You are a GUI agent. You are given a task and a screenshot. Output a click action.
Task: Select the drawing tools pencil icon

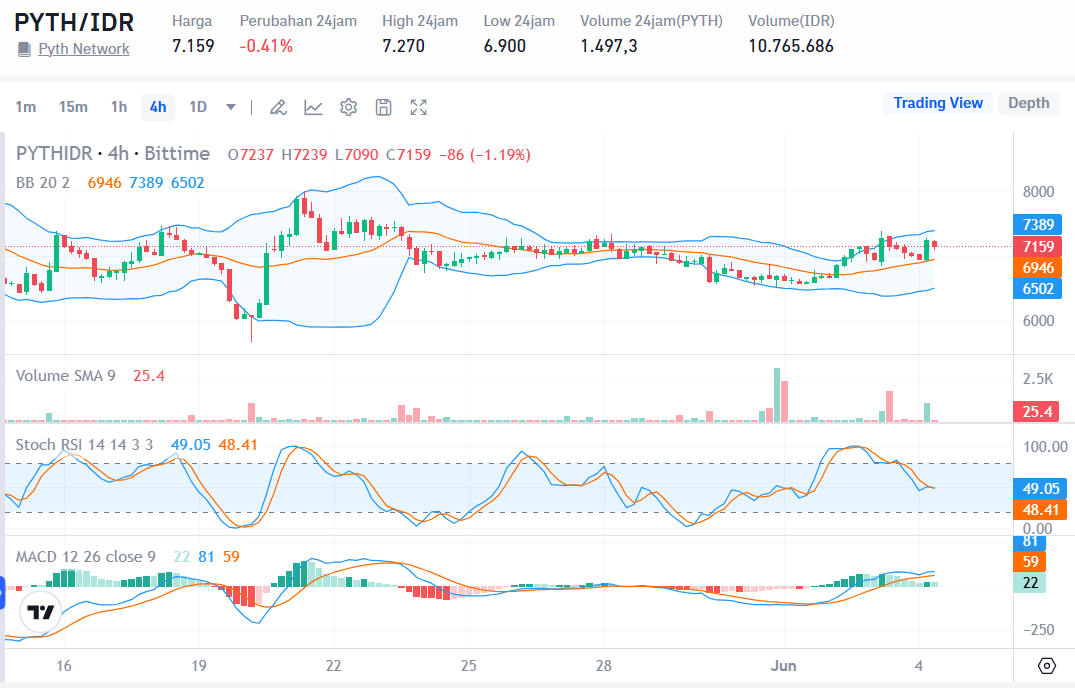click(278, 106)
